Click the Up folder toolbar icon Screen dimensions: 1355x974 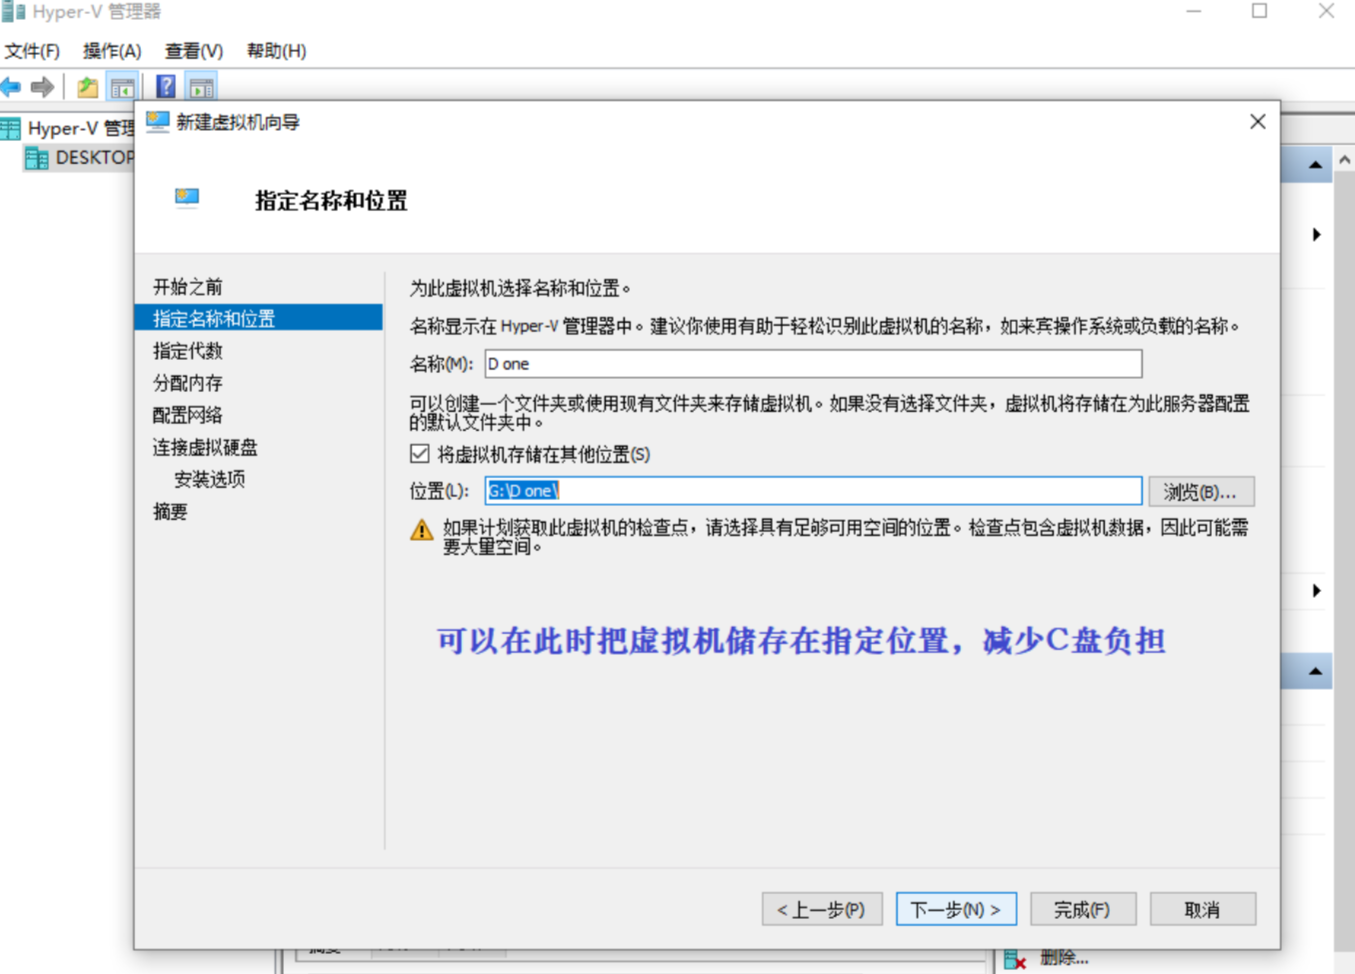click(x=88, y=87)
